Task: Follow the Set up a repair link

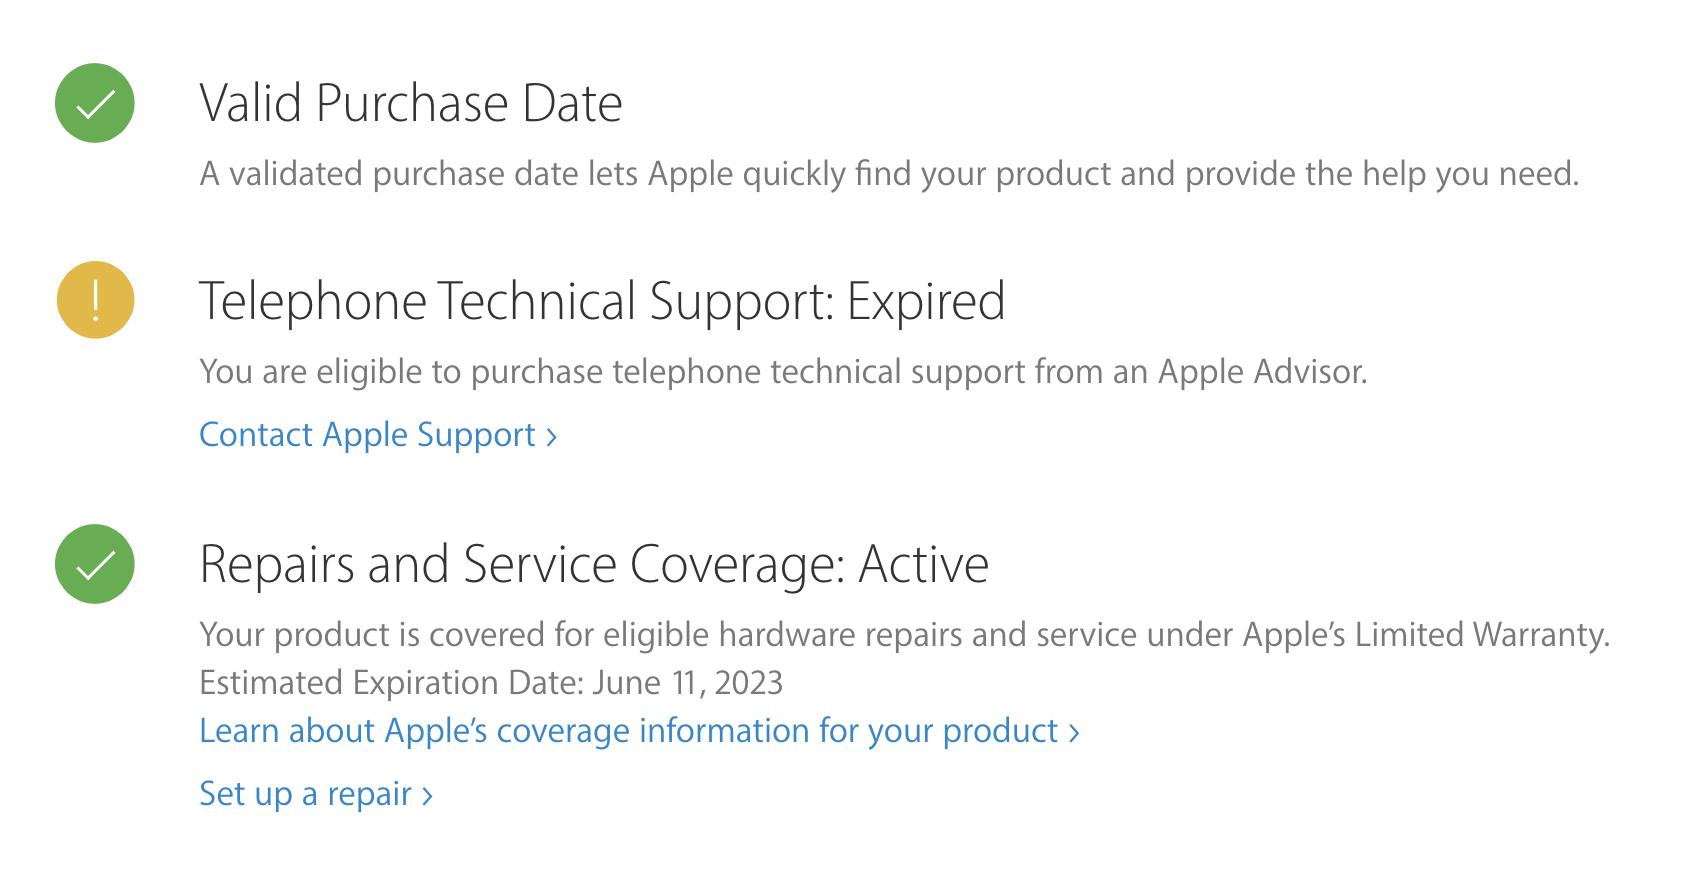Action: (x=305, y=794)
